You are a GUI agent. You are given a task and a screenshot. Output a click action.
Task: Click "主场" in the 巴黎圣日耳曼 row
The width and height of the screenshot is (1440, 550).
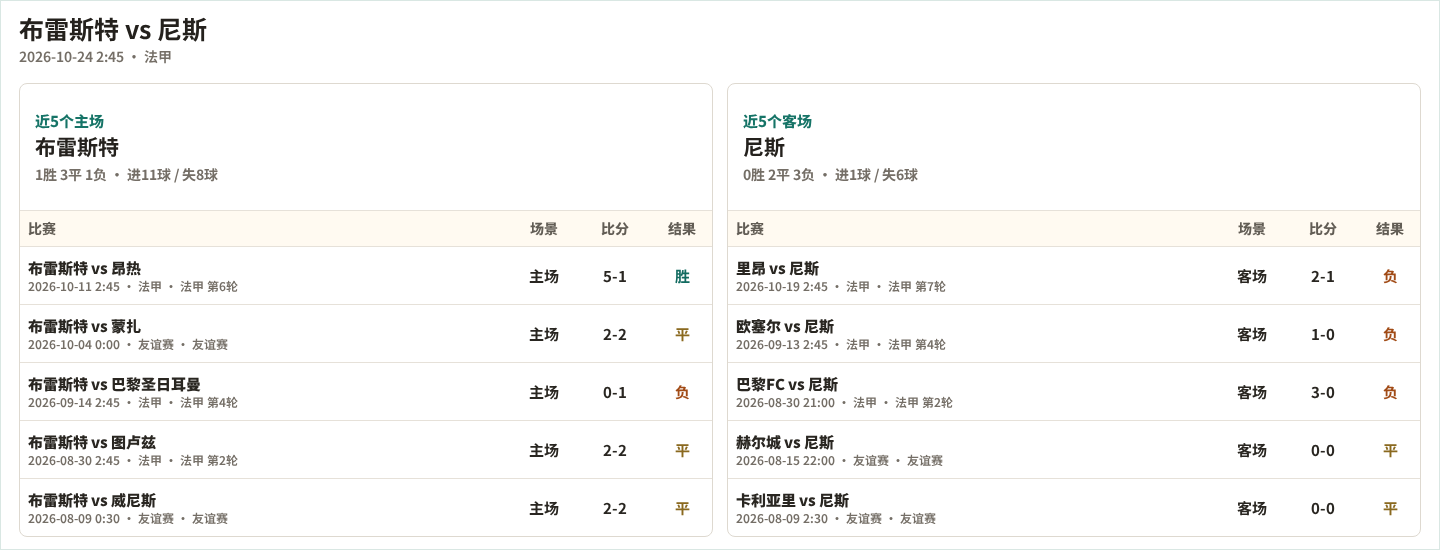544,392
